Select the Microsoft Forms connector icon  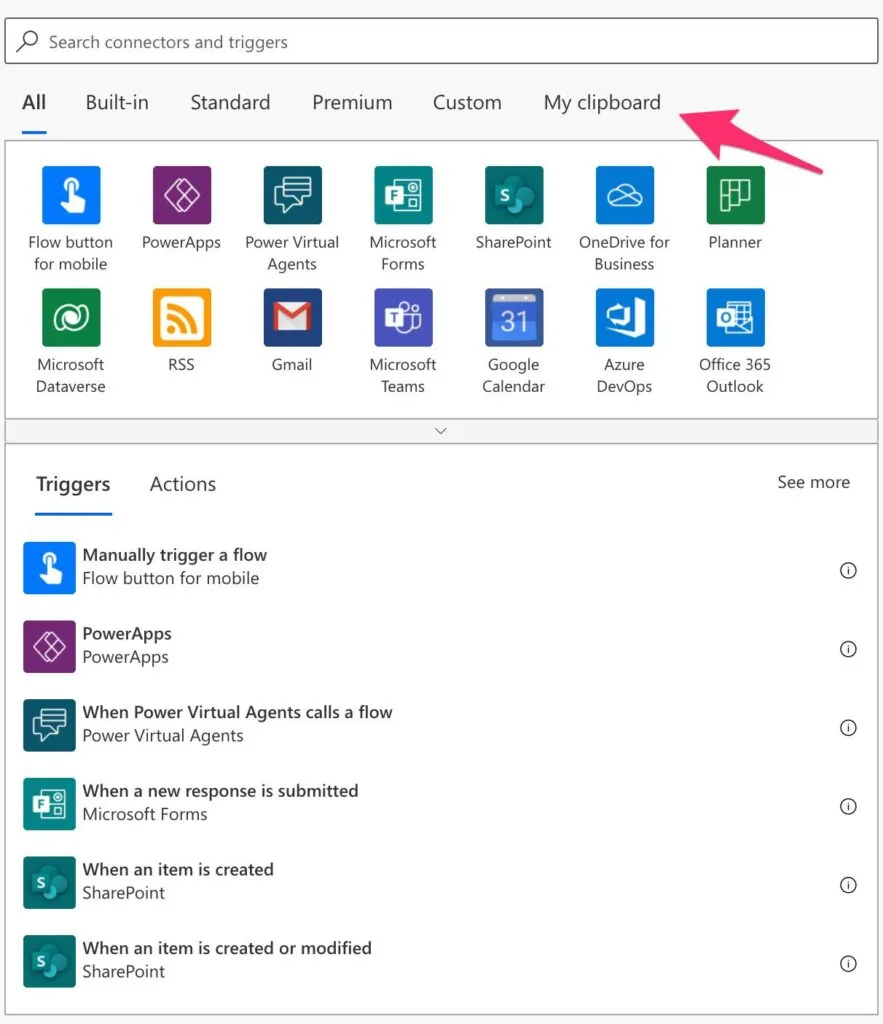(x=403, y=196)
